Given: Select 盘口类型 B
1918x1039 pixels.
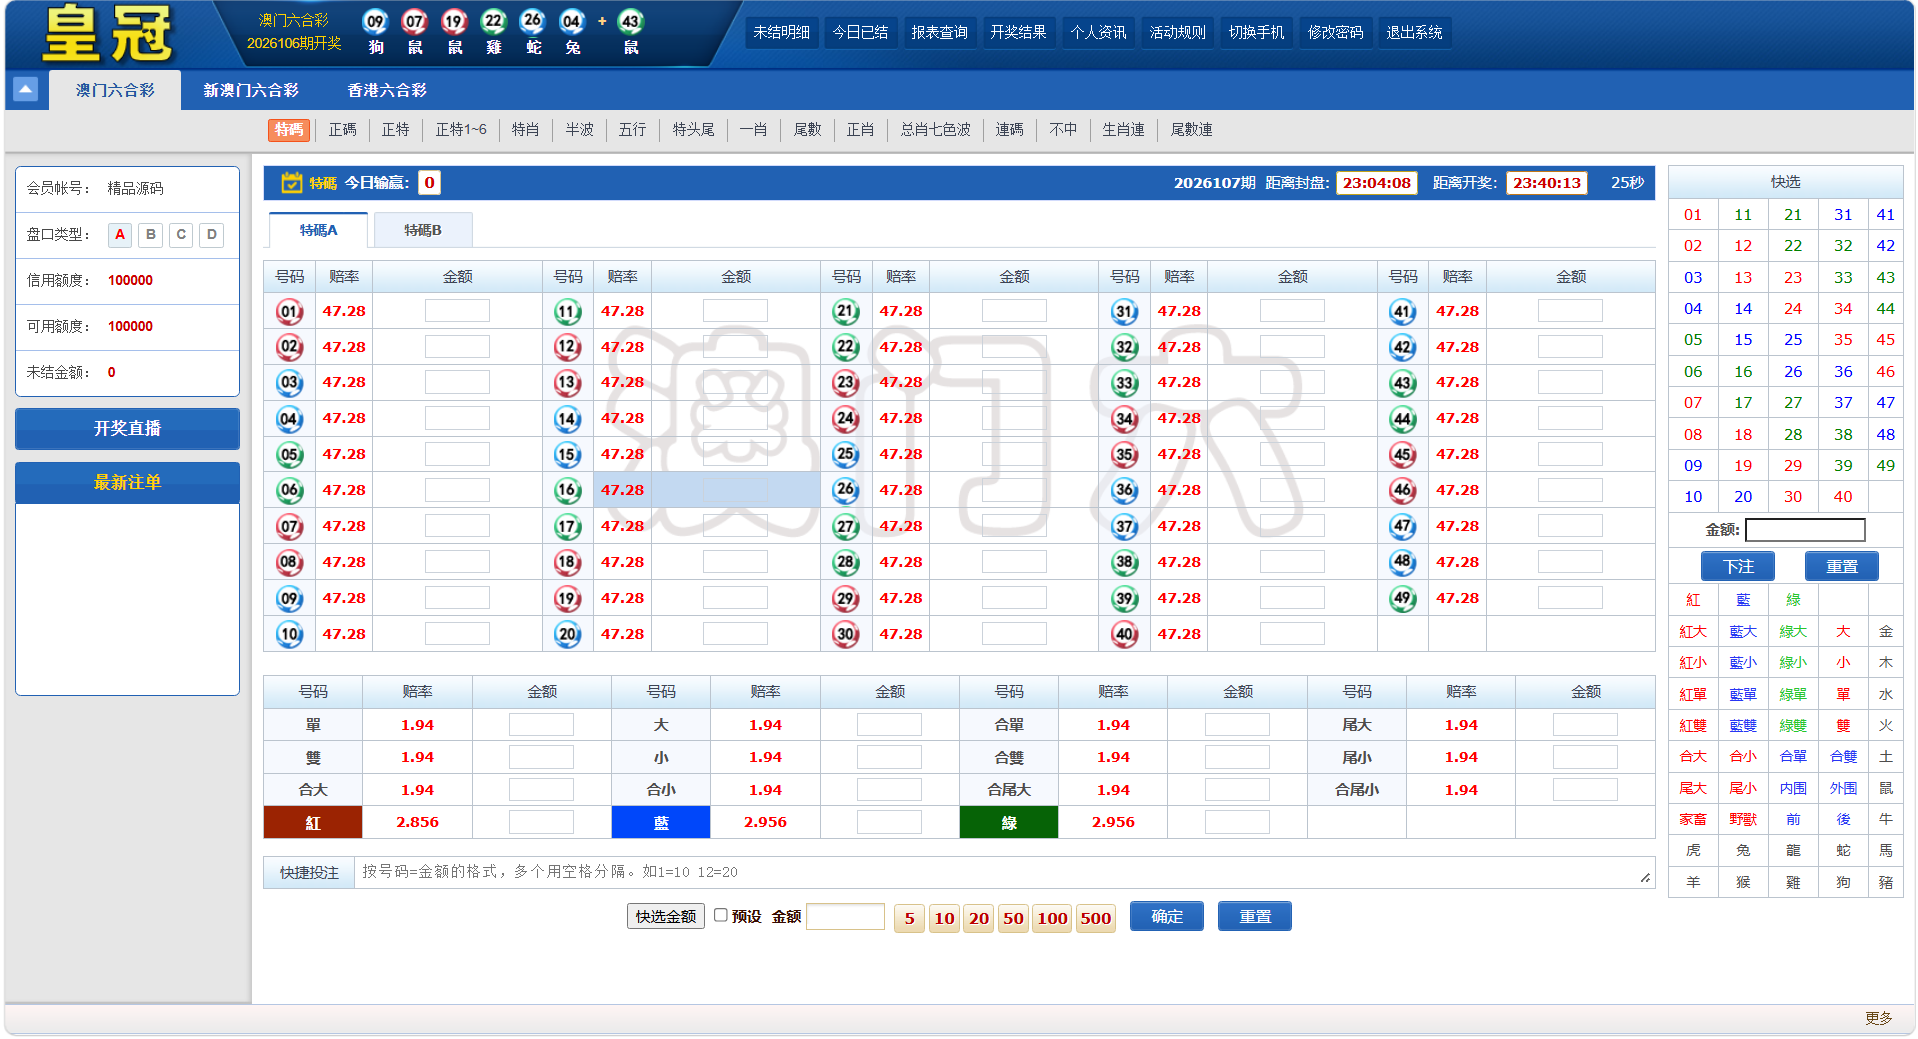Looking at the screenshot, I should 150,235.
